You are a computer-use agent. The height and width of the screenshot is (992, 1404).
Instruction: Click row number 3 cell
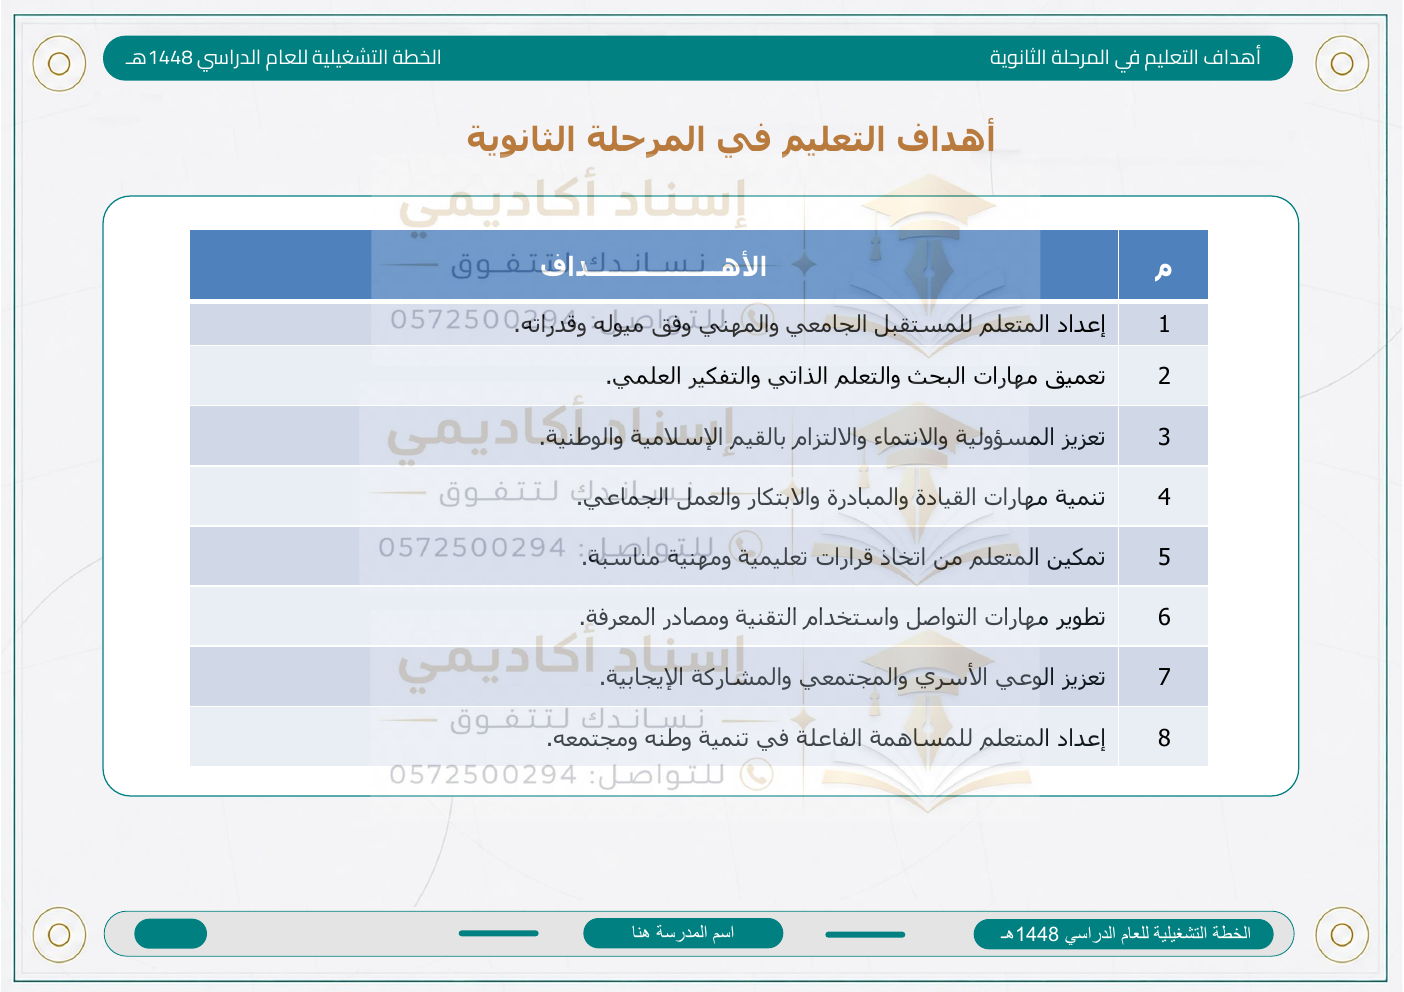pos(1163,436)
